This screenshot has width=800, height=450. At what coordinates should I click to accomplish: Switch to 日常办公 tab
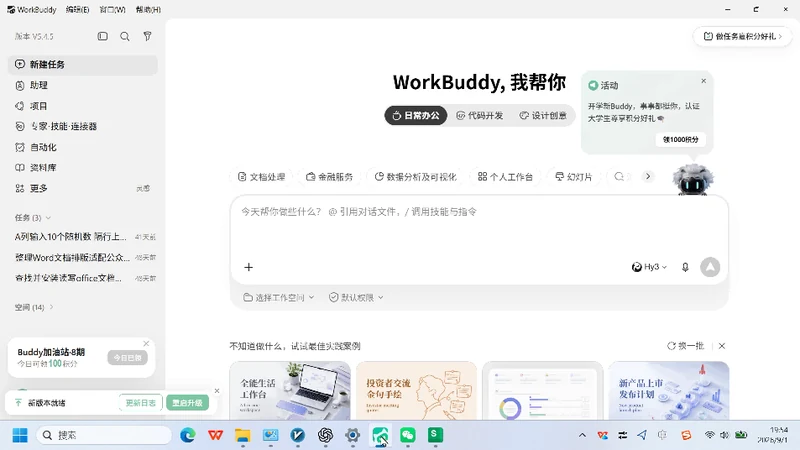416,116
